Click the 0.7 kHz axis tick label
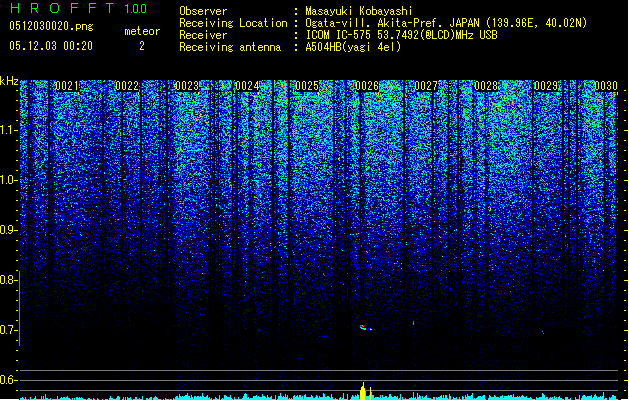The height and width of the screenshot is (400, 629). click(8, 330)
